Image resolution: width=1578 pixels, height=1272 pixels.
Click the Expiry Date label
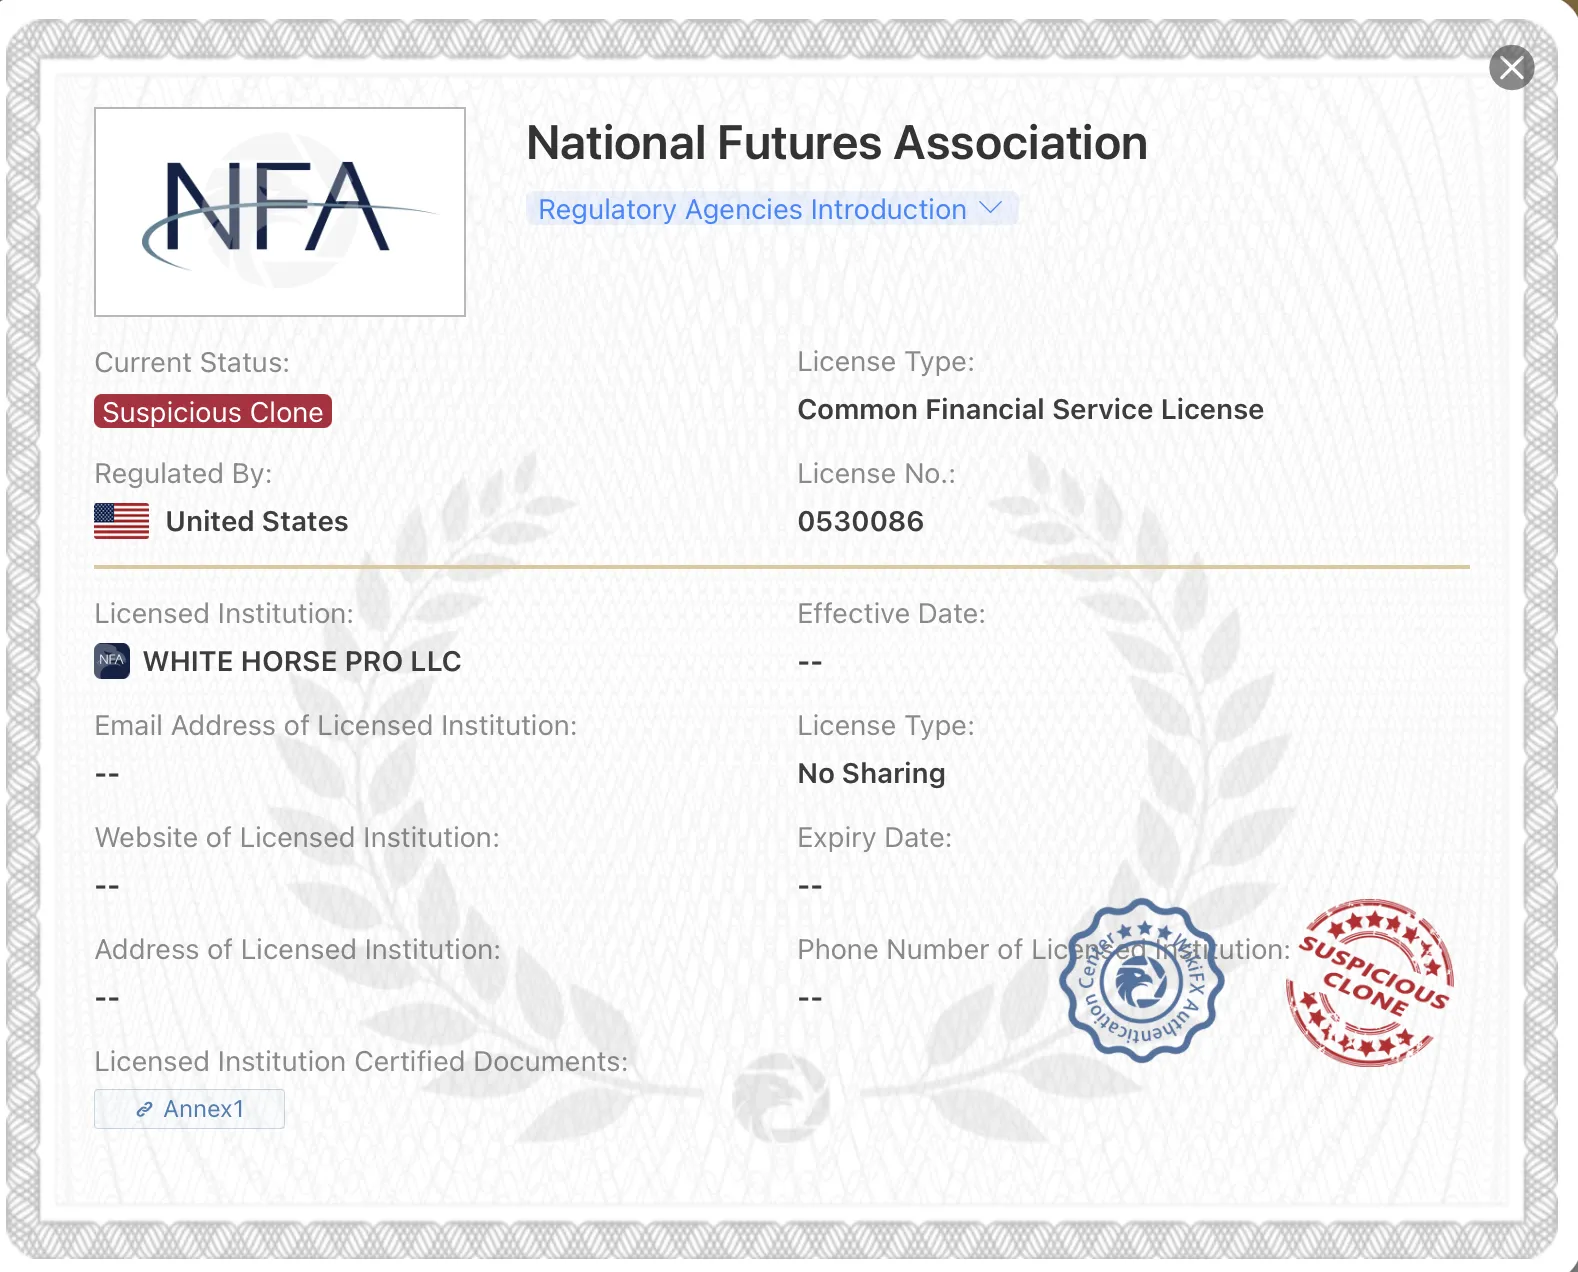point(875,838)
